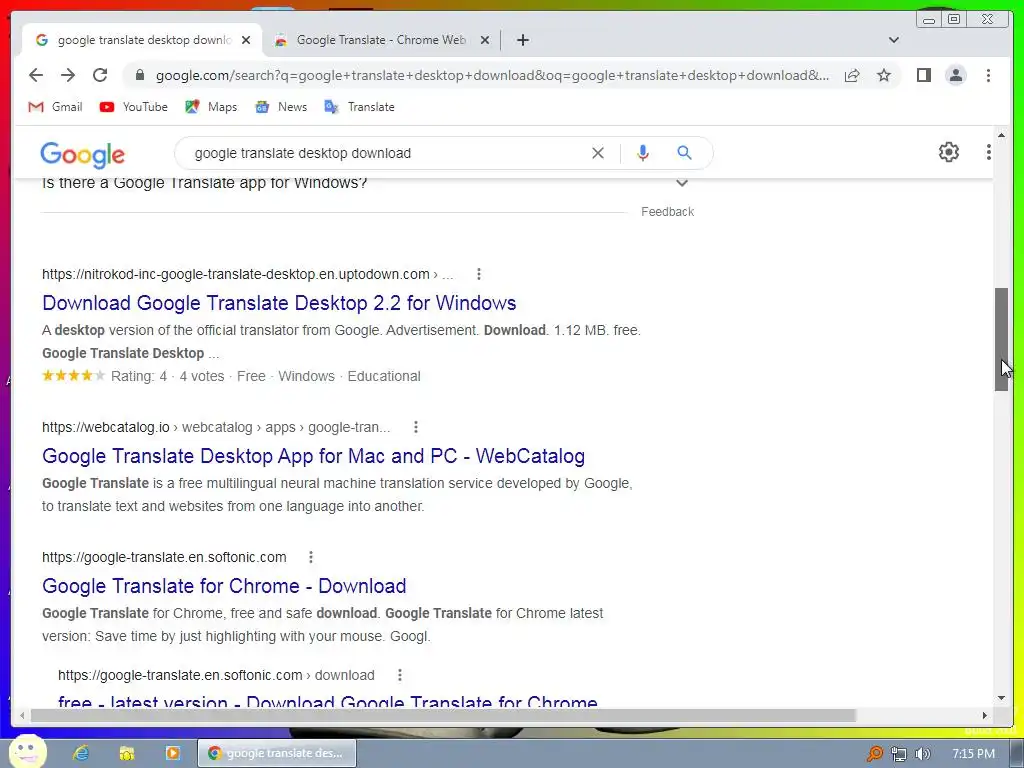Click the horizontal scroll left arrow
The image size is (1024, 768).
[22, 716]
